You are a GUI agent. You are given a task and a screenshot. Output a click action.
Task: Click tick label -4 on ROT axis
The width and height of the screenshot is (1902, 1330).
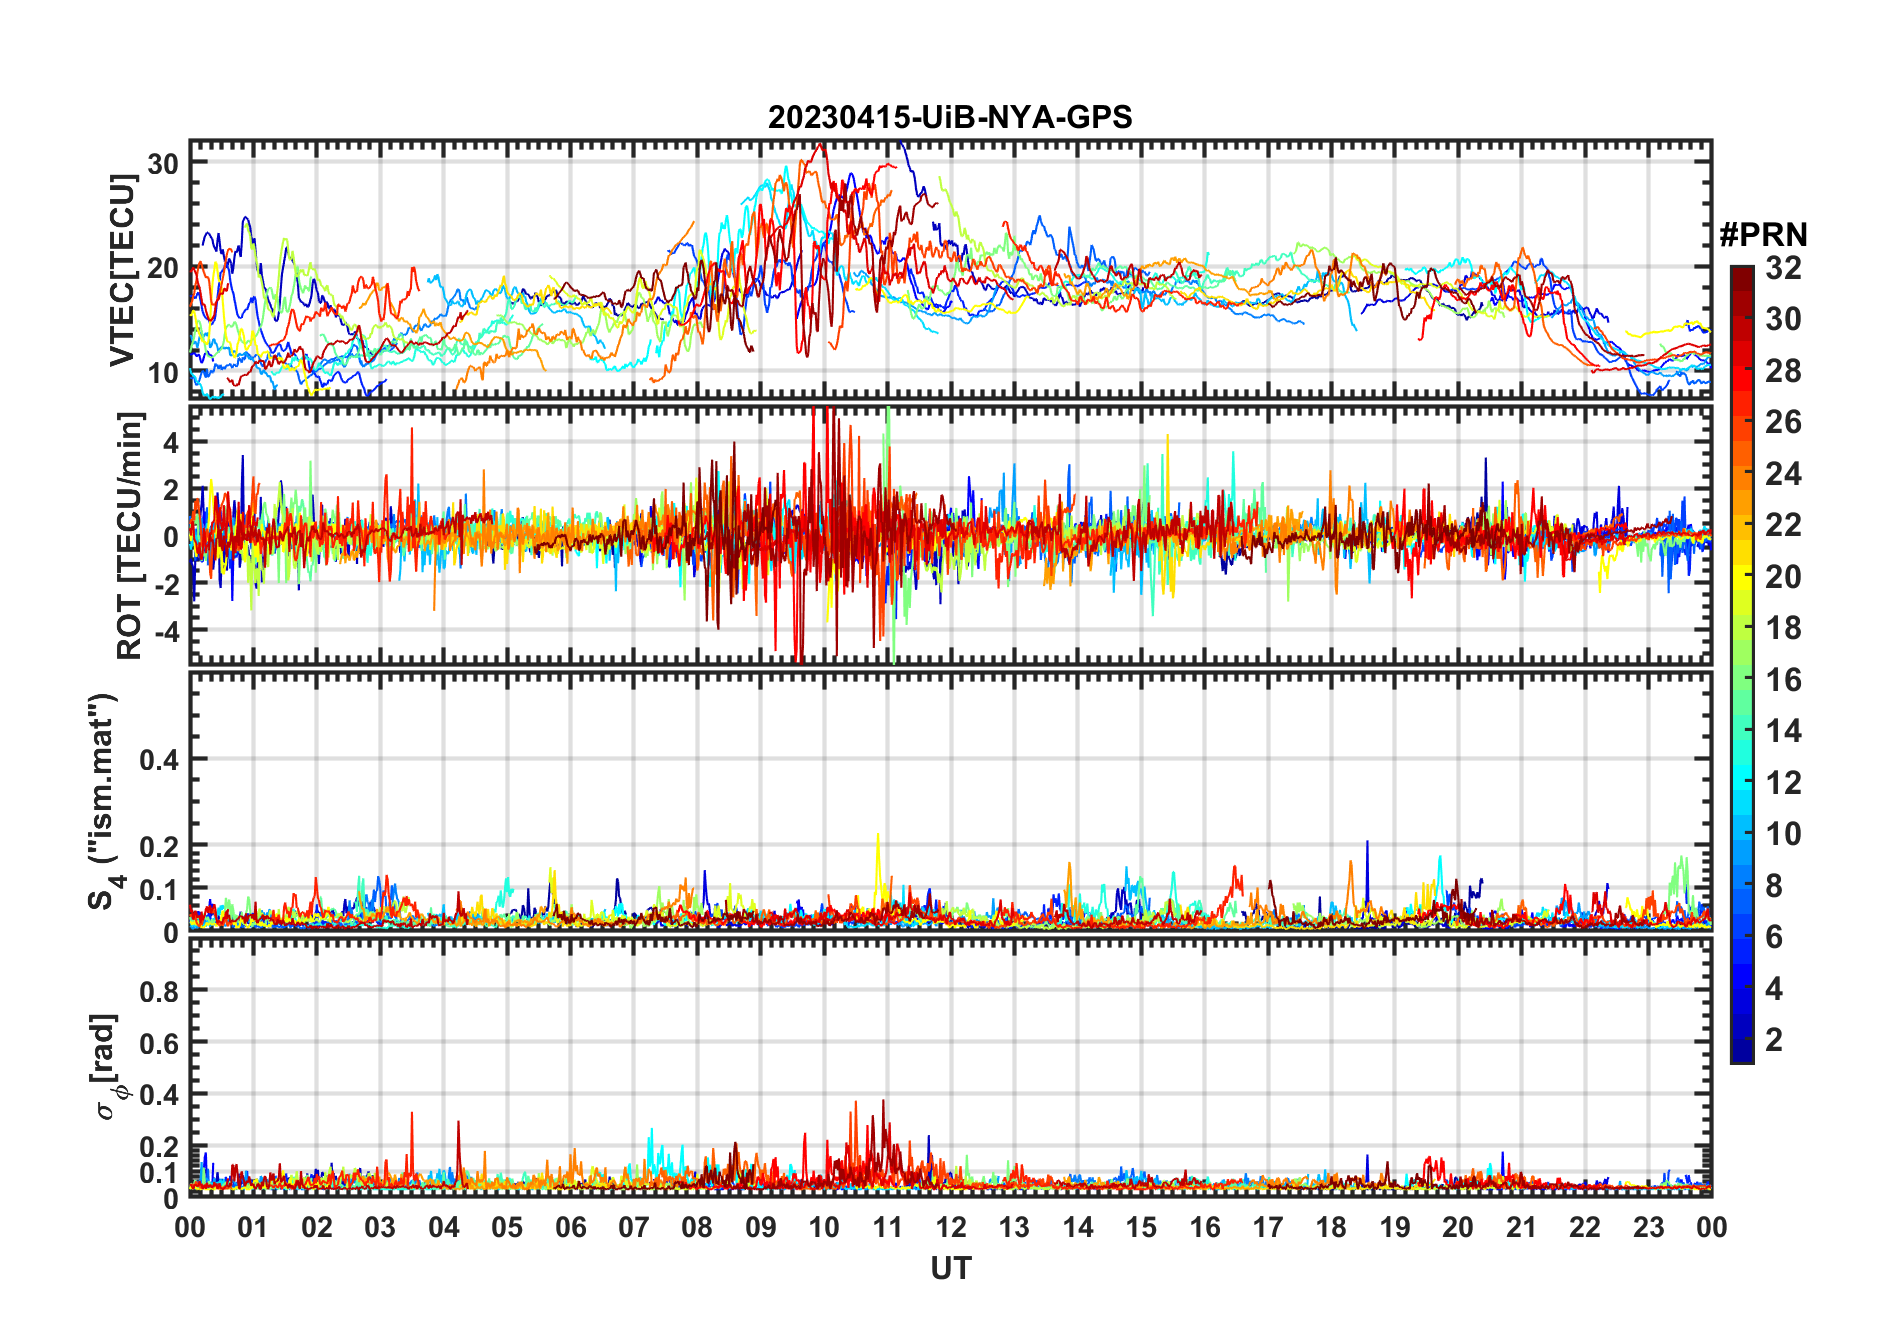point(167,631)
